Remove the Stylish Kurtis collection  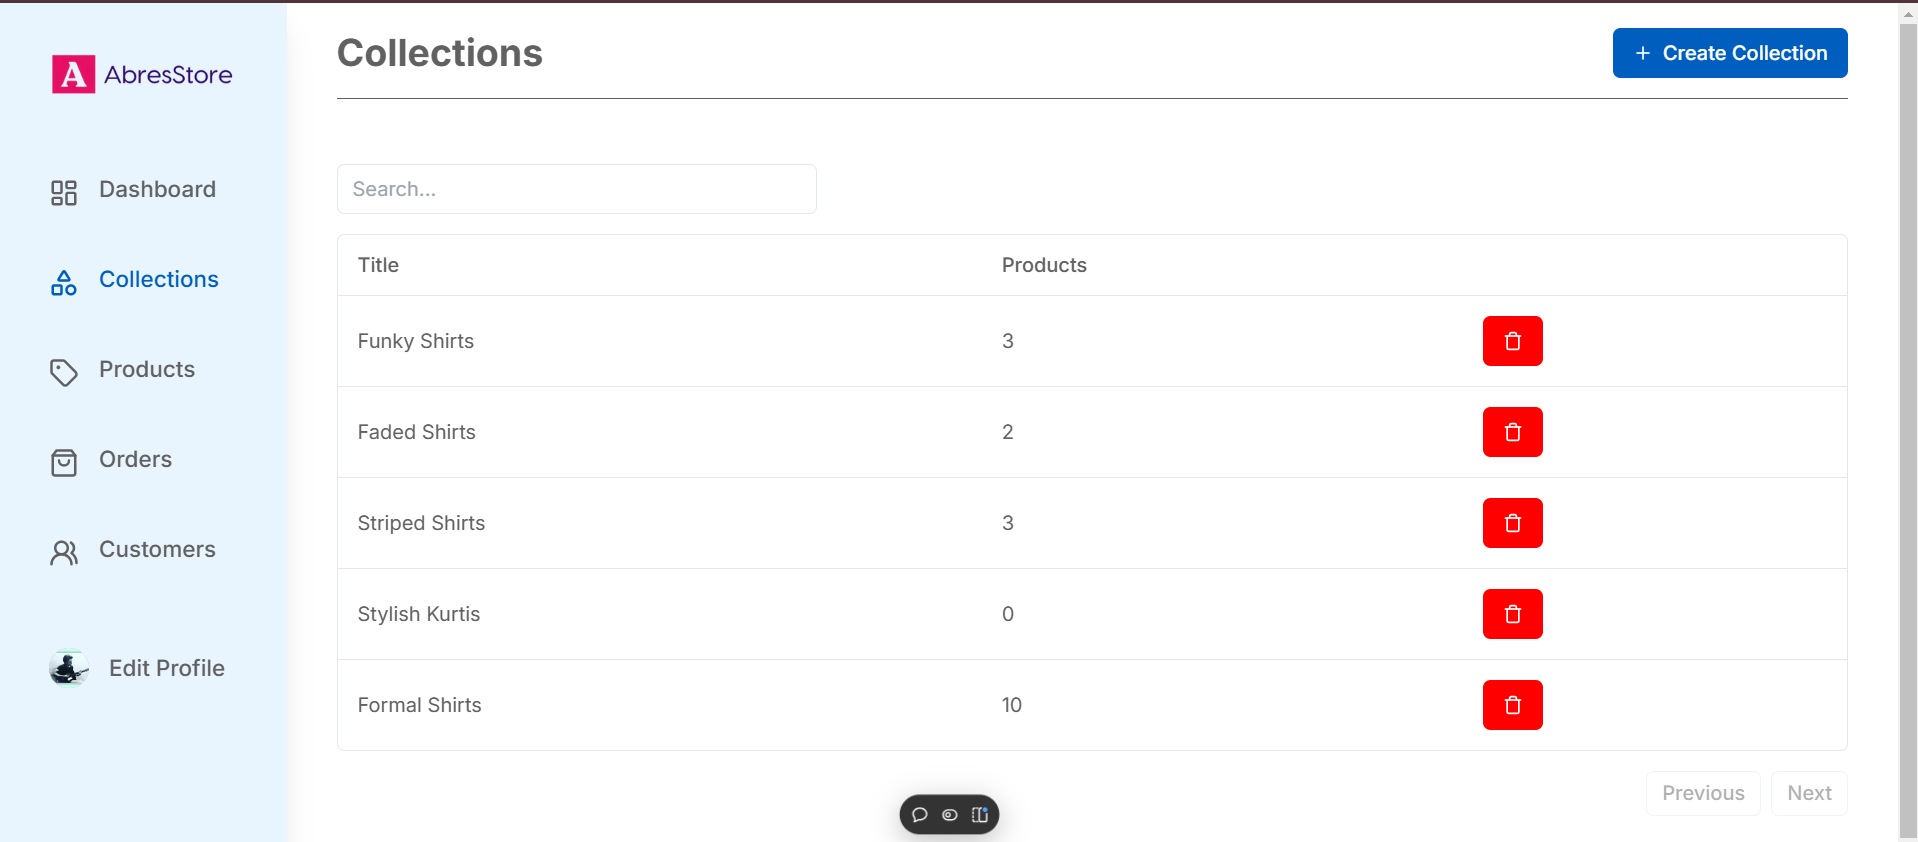click(x=1512, y=614)
